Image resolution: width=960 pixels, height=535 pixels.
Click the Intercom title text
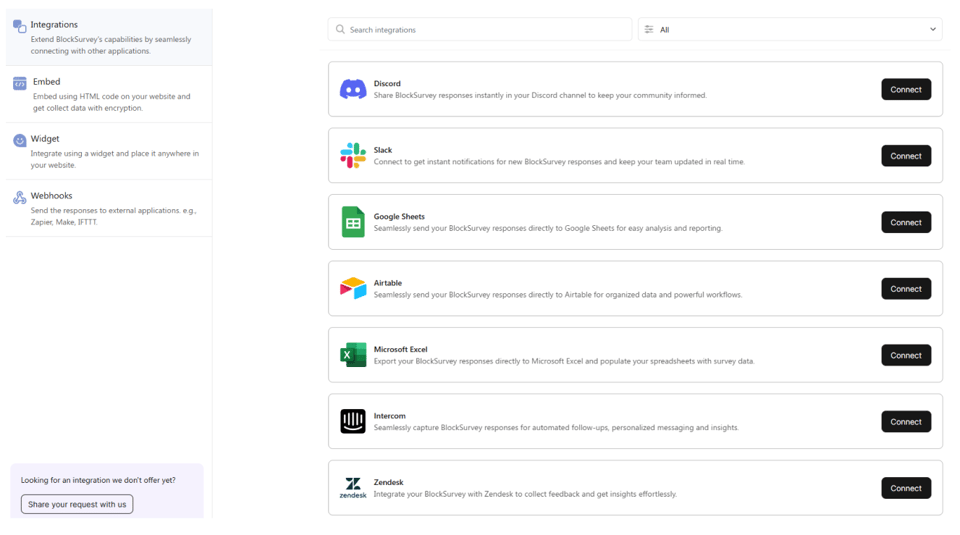coord(389,416)
